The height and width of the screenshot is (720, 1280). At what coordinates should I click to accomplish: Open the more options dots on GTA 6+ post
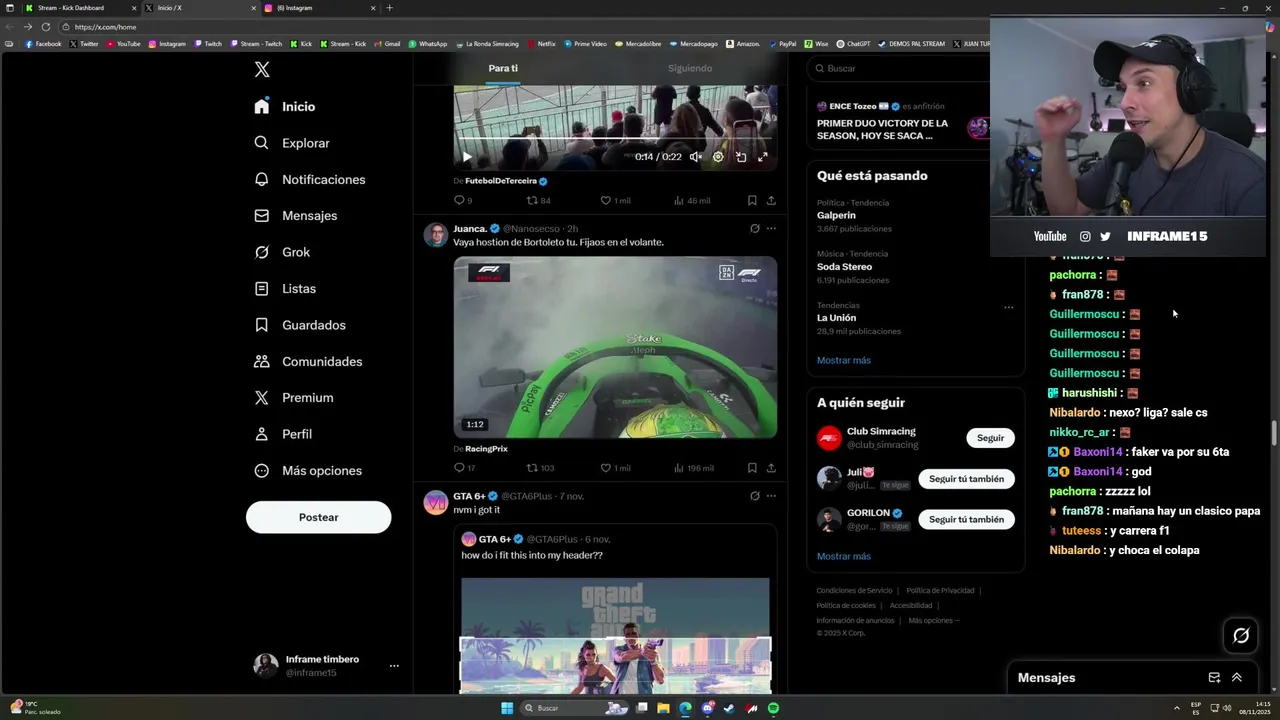[x=771, y=496]
